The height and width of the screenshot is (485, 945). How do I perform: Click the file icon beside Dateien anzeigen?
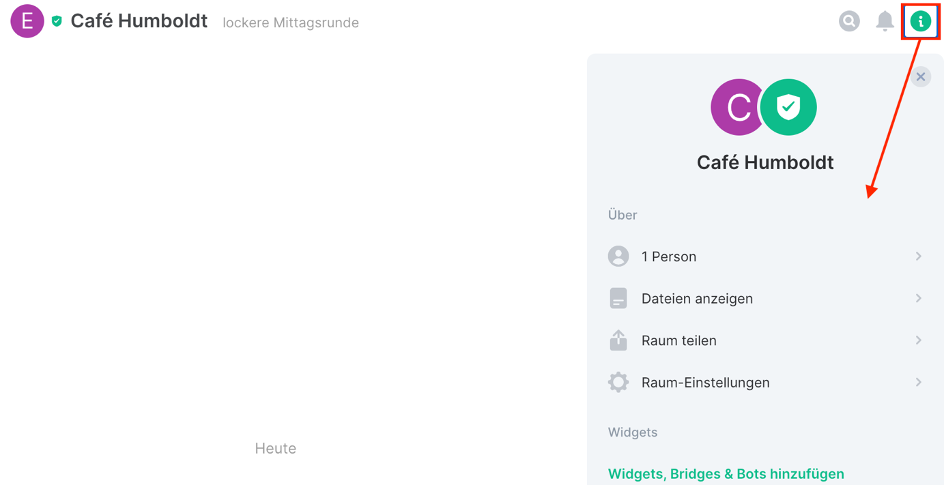click(618, 299)
